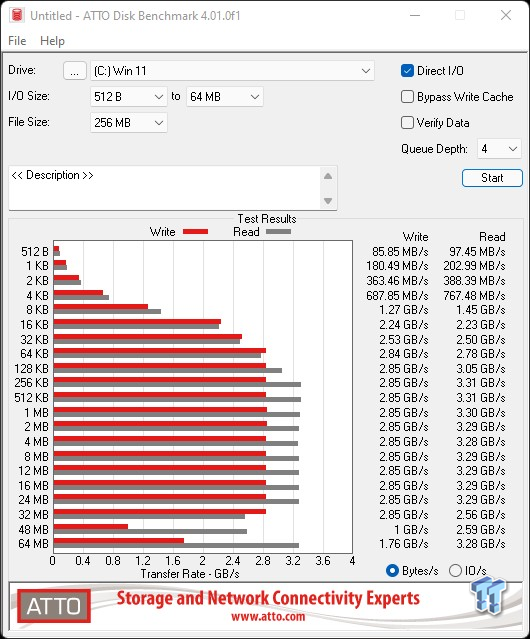Click the Start button

[492, 178]
